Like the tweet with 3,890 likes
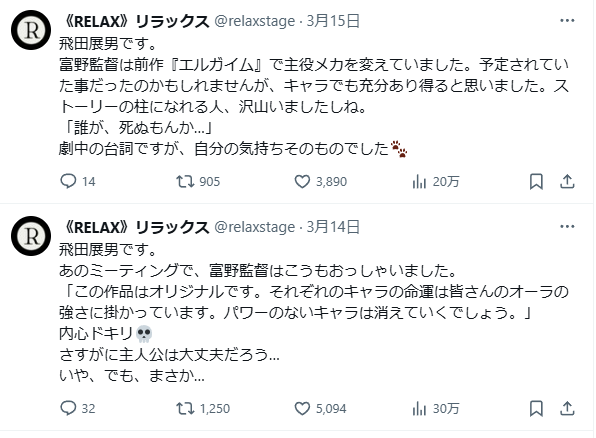Screen dimensions: 596x438 tap(321, 181)
